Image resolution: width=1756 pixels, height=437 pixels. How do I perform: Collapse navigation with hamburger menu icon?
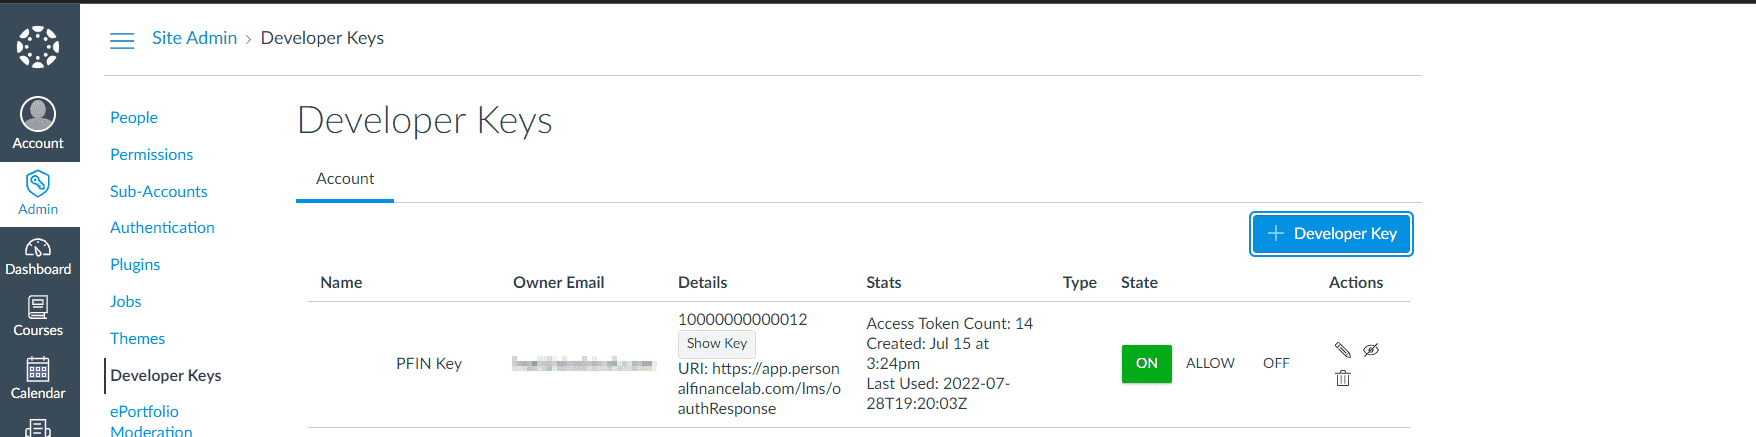[122, 40]
